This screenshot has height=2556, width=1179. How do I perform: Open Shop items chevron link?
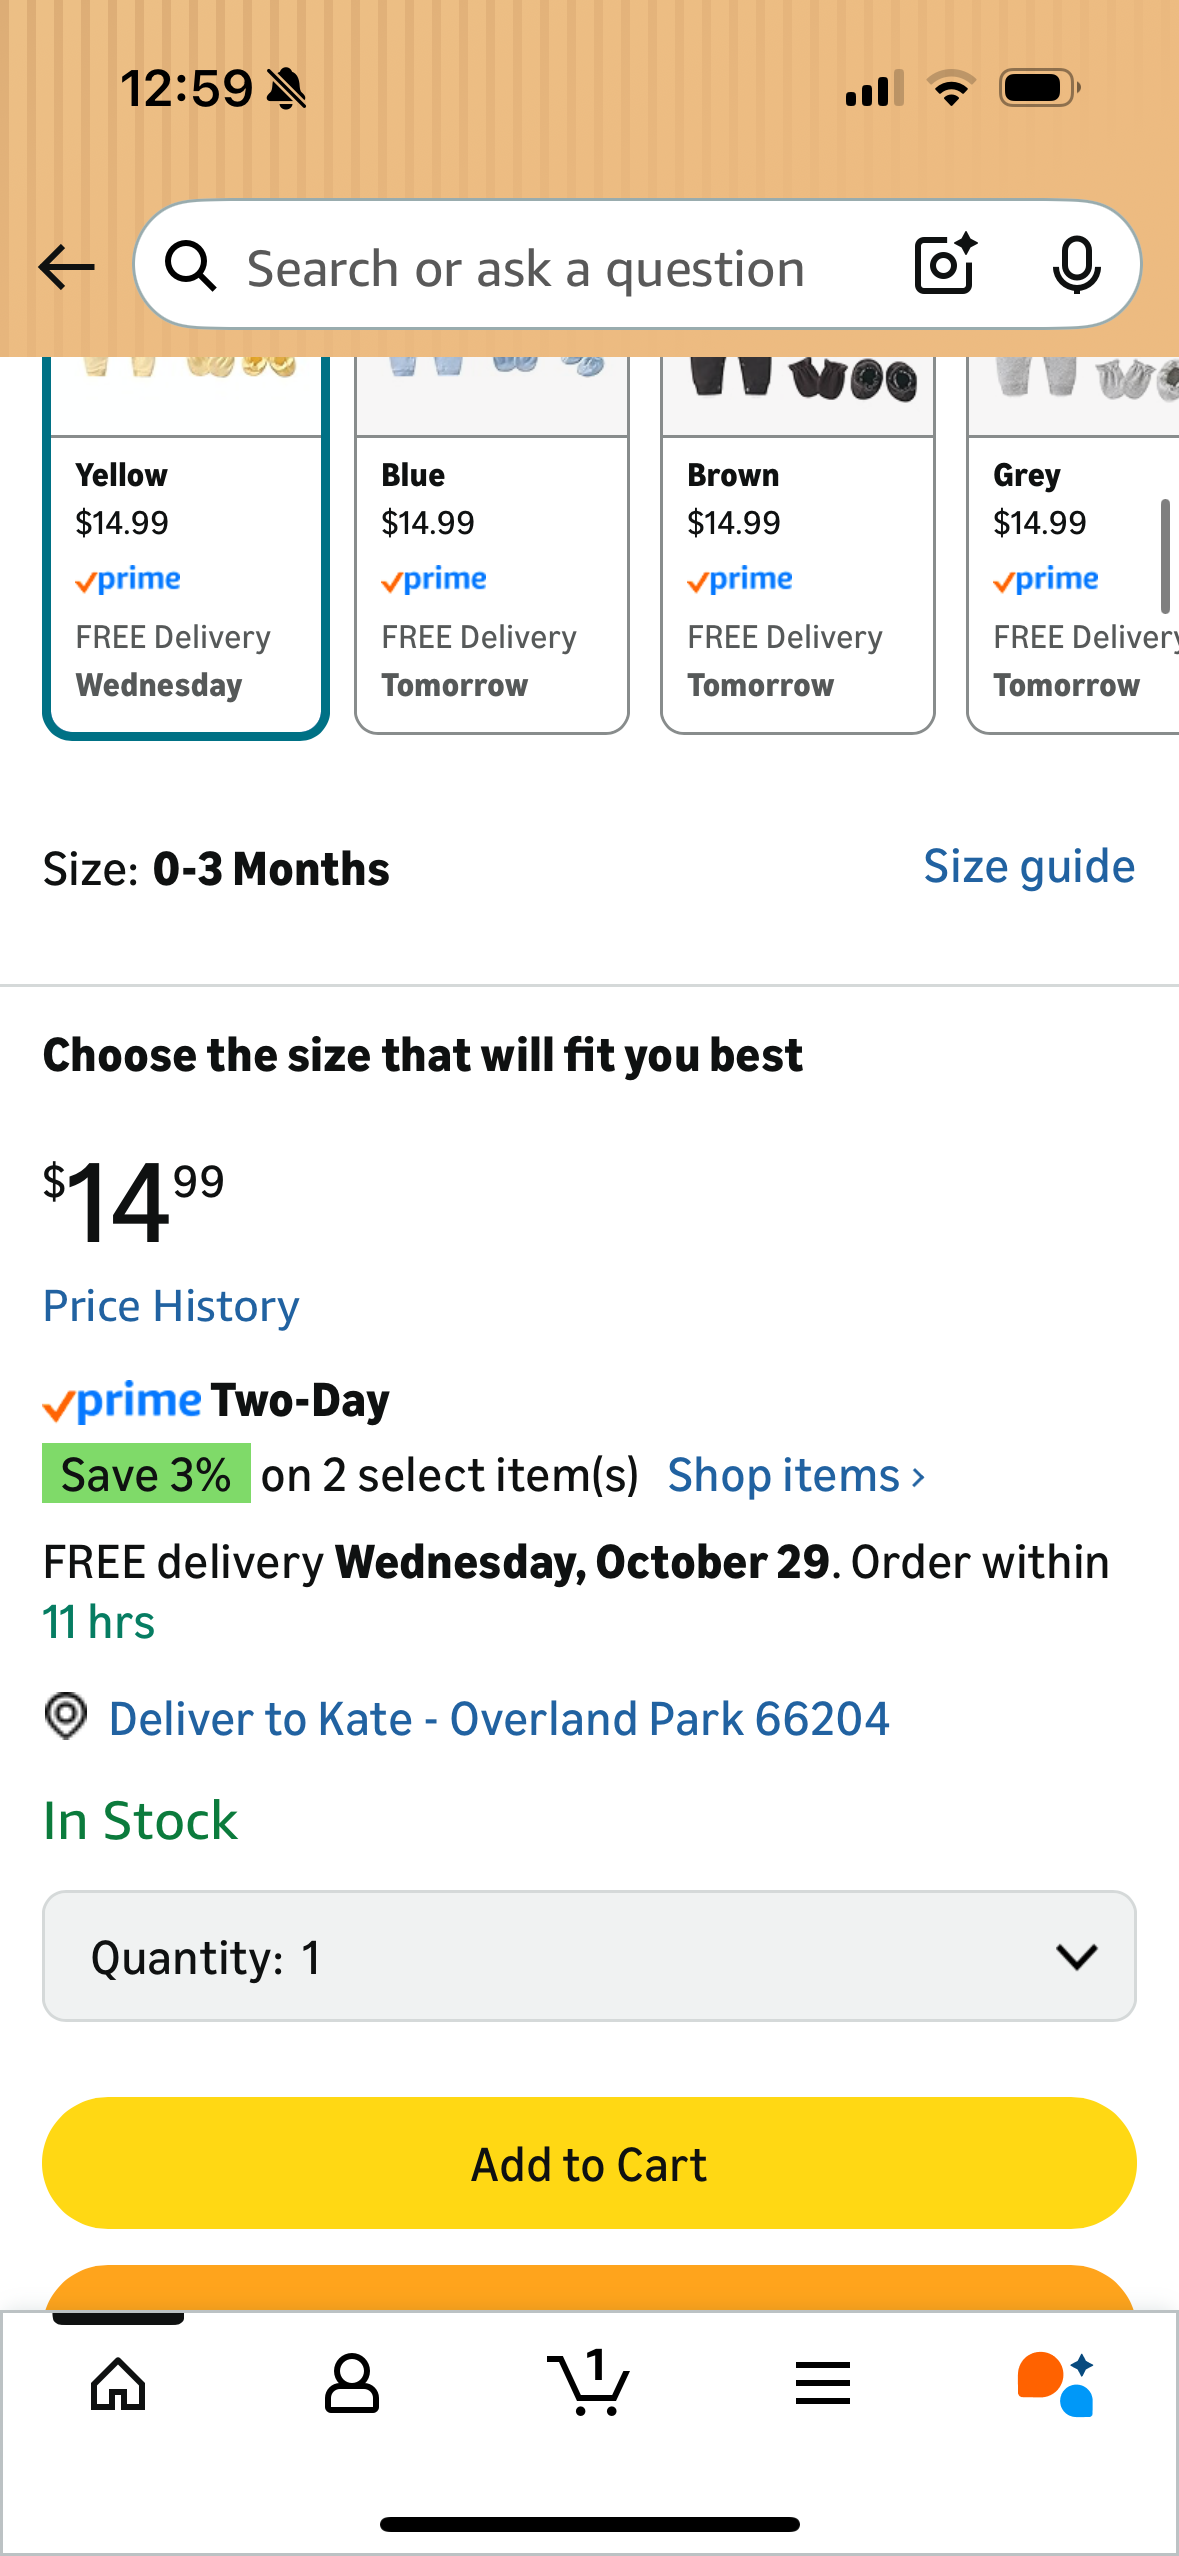coord(796,1476)
